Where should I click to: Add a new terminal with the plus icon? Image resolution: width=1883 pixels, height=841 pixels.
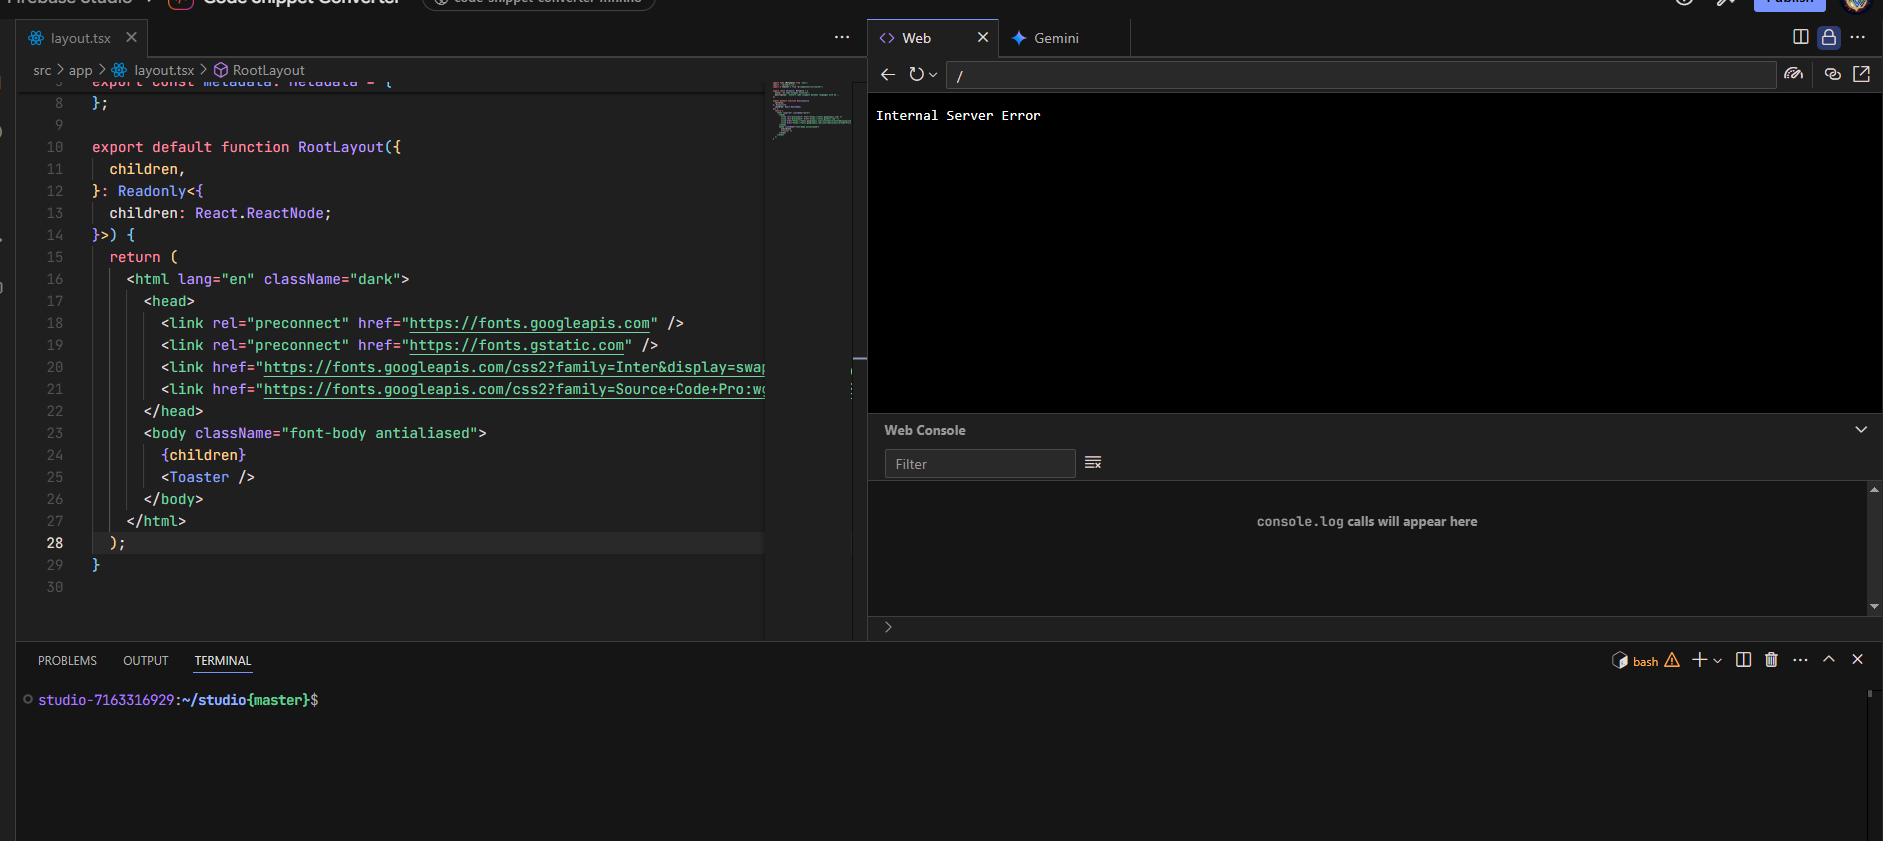pos(1699,660)
